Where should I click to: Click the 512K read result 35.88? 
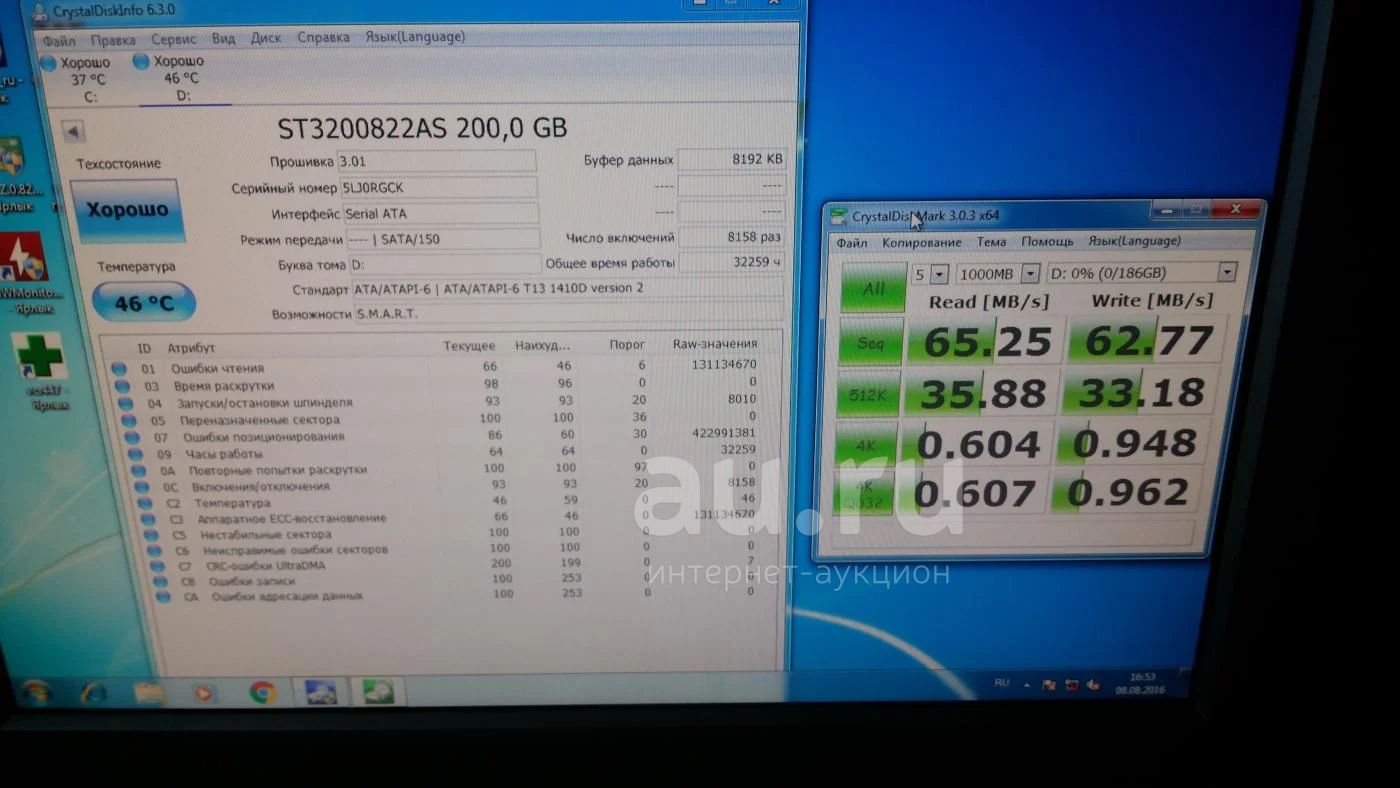tap(981, 393)
